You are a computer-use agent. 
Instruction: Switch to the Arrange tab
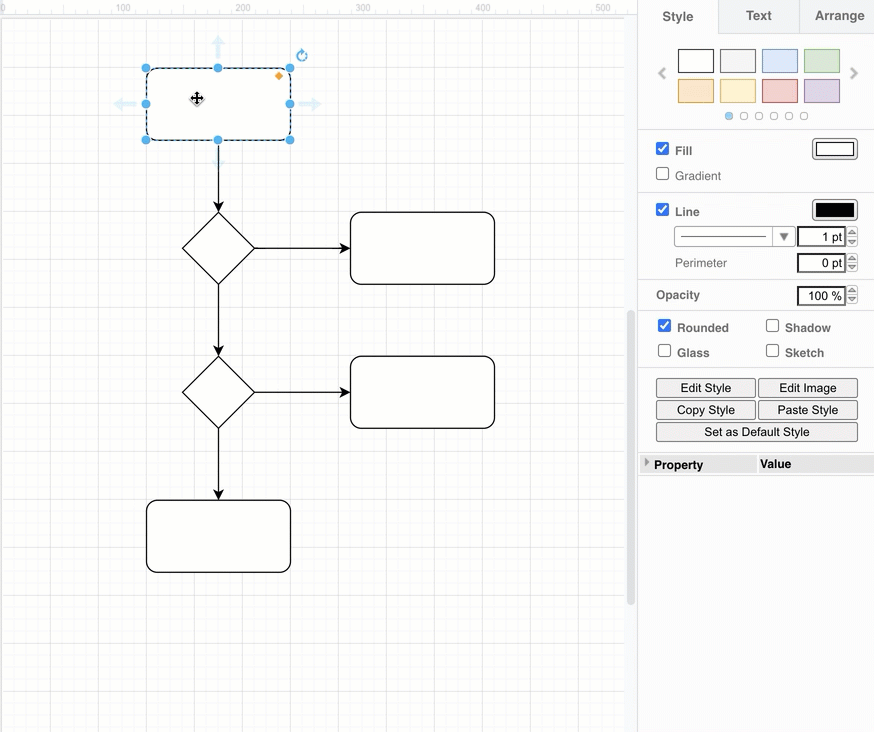(x=838, y=16)
